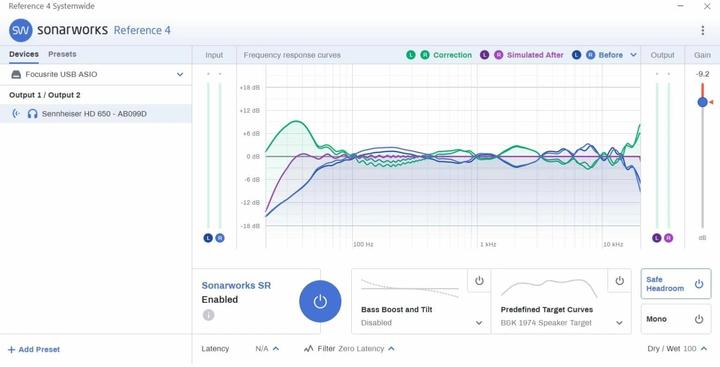The height and width of the screenshot is (367, 720).
Task: Toggle Correction left channel curve visibility
Action: (411, 55)
